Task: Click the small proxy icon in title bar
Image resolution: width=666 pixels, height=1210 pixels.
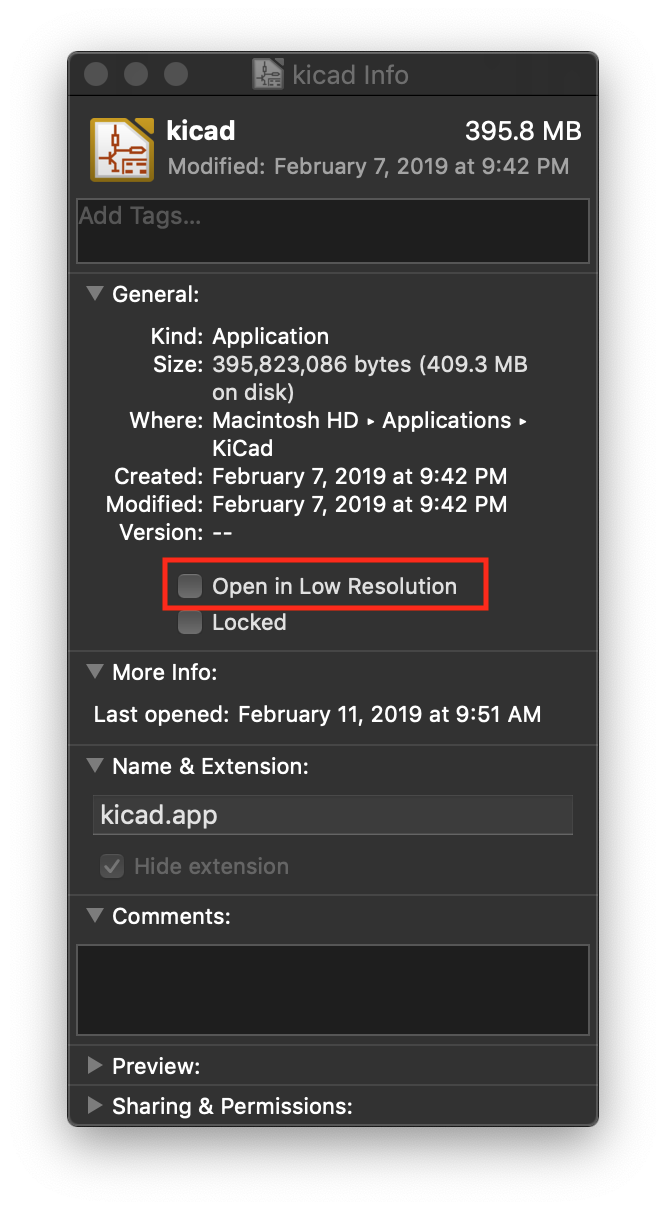Action: (268, 75)
